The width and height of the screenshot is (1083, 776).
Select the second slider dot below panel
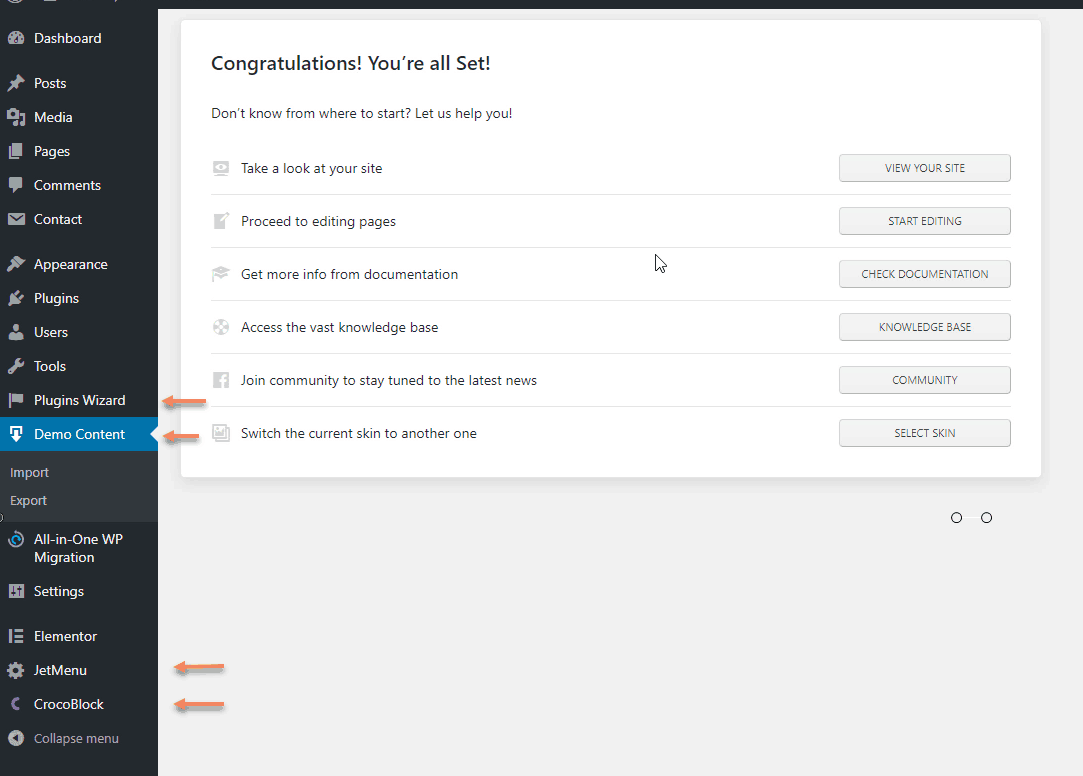click(987, 518)
